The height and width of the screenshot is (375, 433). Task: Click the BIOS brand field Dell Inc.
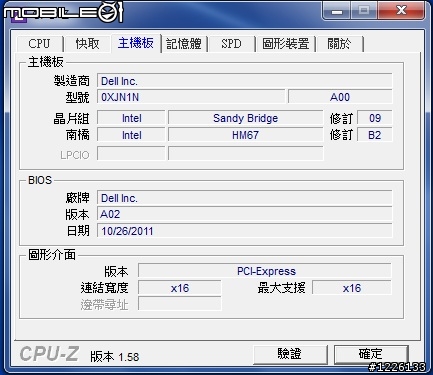[x=245, y=198]
